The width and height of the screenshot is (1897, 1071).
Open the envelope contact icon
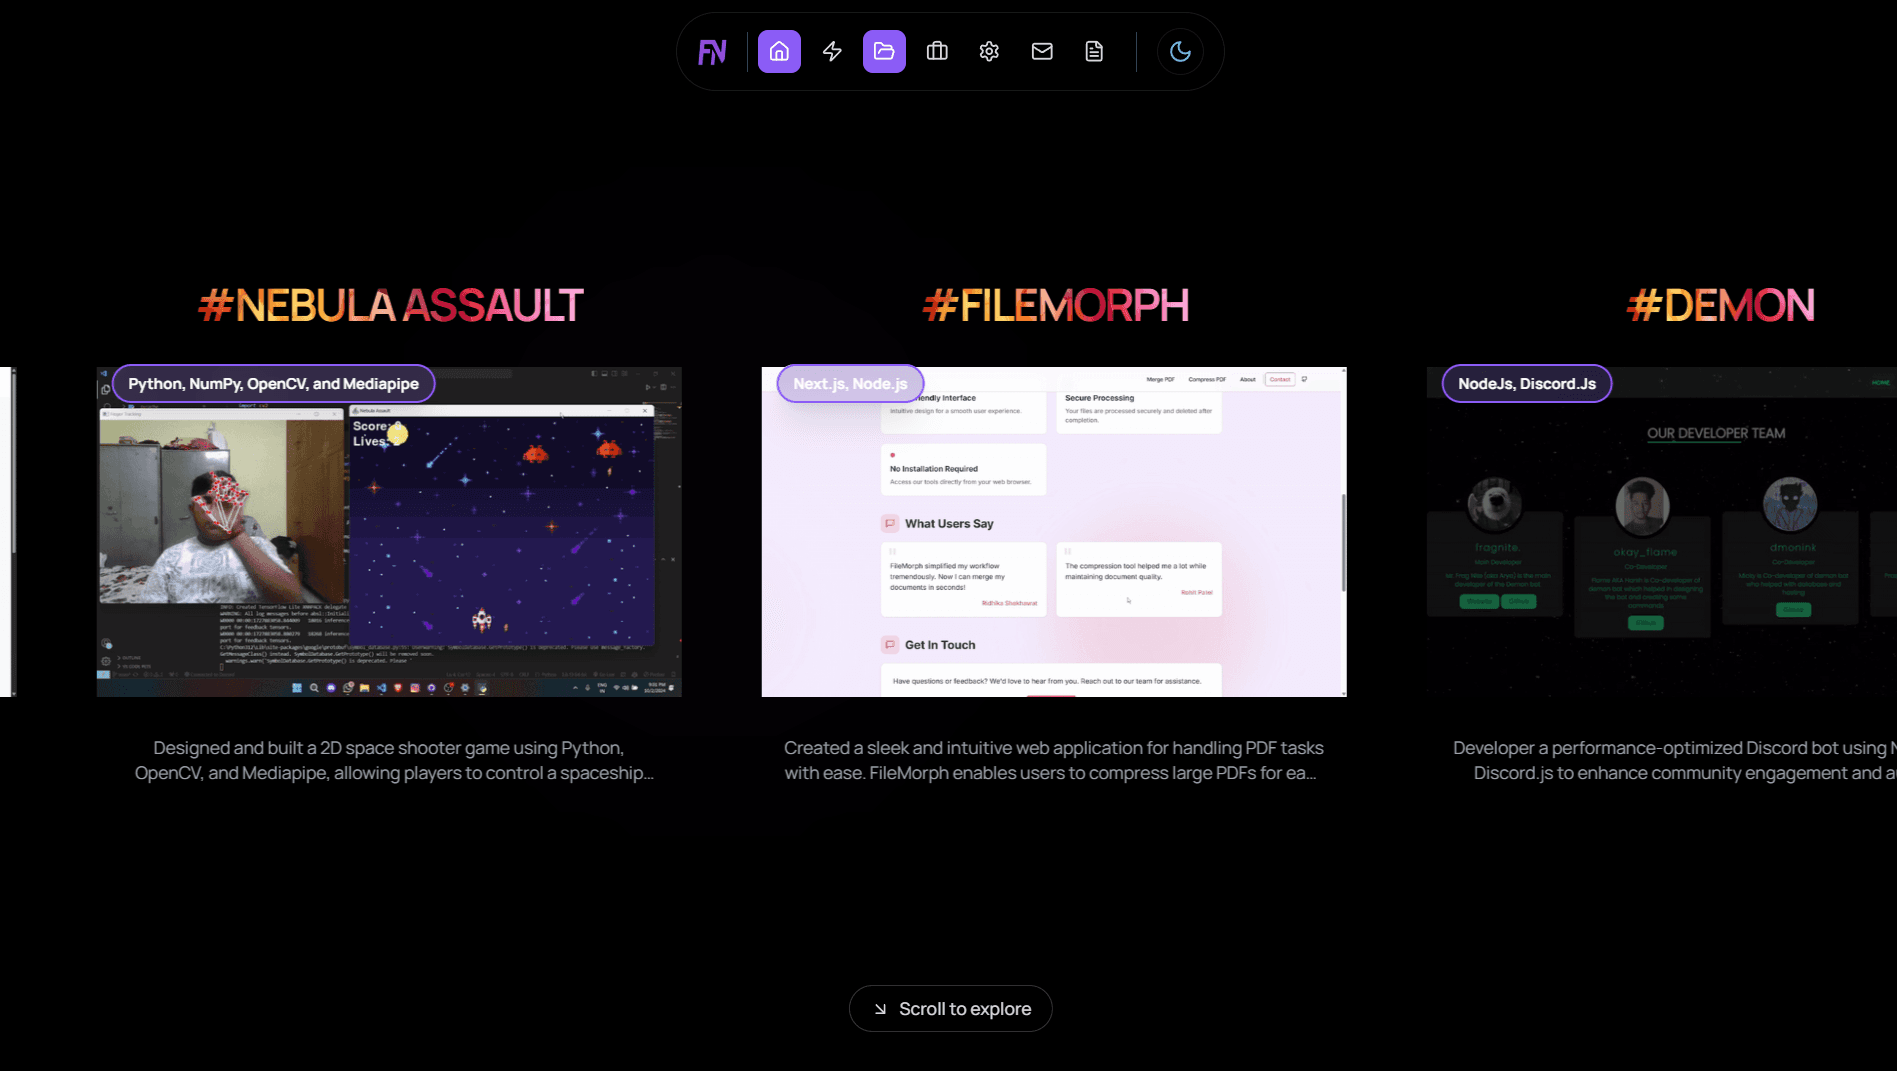1042,52
